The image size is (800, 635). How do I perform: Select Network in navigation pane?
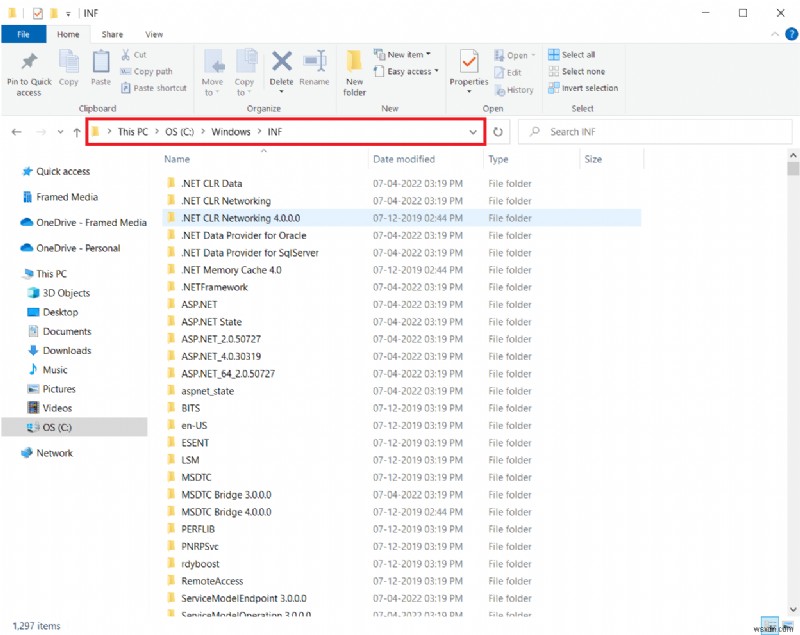pos(47,453)
